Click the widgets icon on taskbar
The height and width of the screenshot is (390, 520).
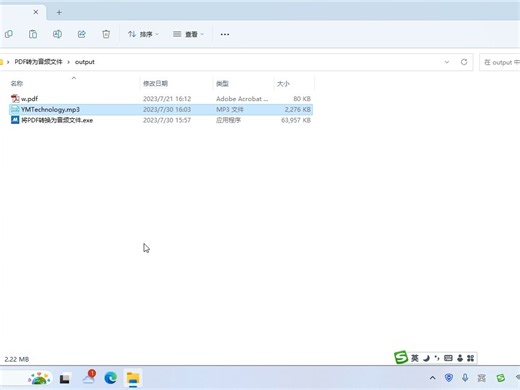tap(39, 378)
